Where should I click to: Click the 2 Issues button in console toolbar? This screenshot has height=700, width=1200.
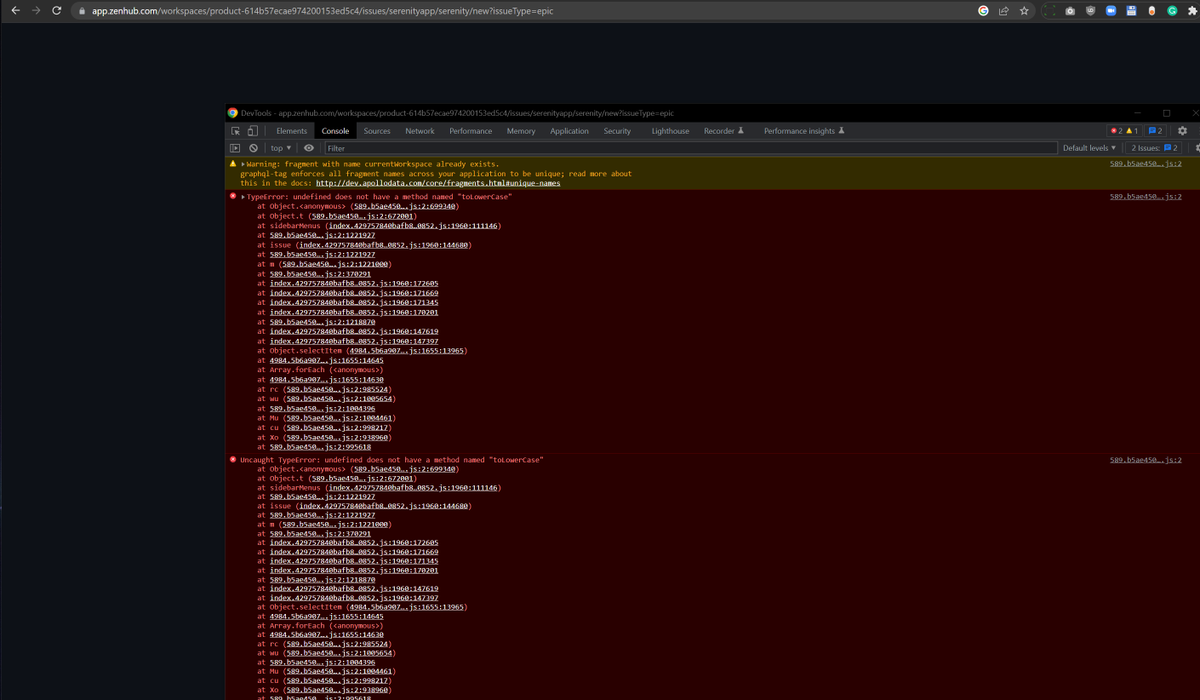(1155, 148)
